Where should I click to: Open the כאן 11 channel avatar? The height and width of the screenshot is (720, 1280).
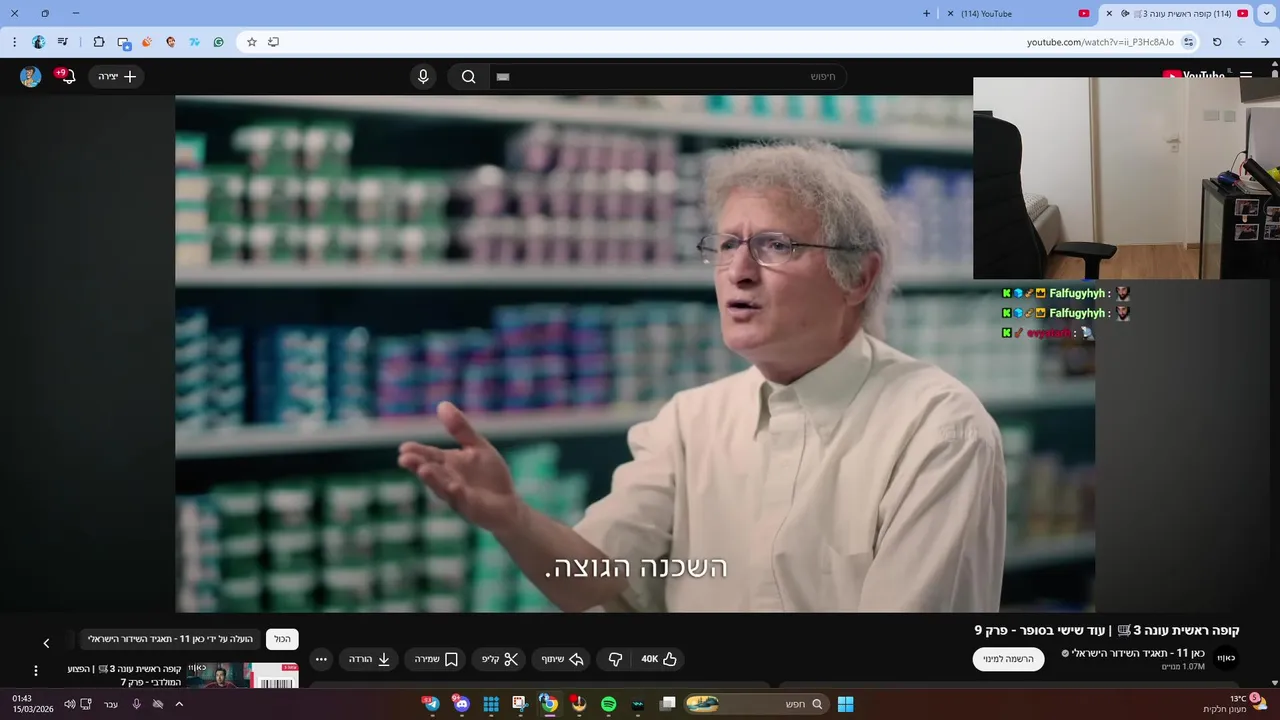1226,658
